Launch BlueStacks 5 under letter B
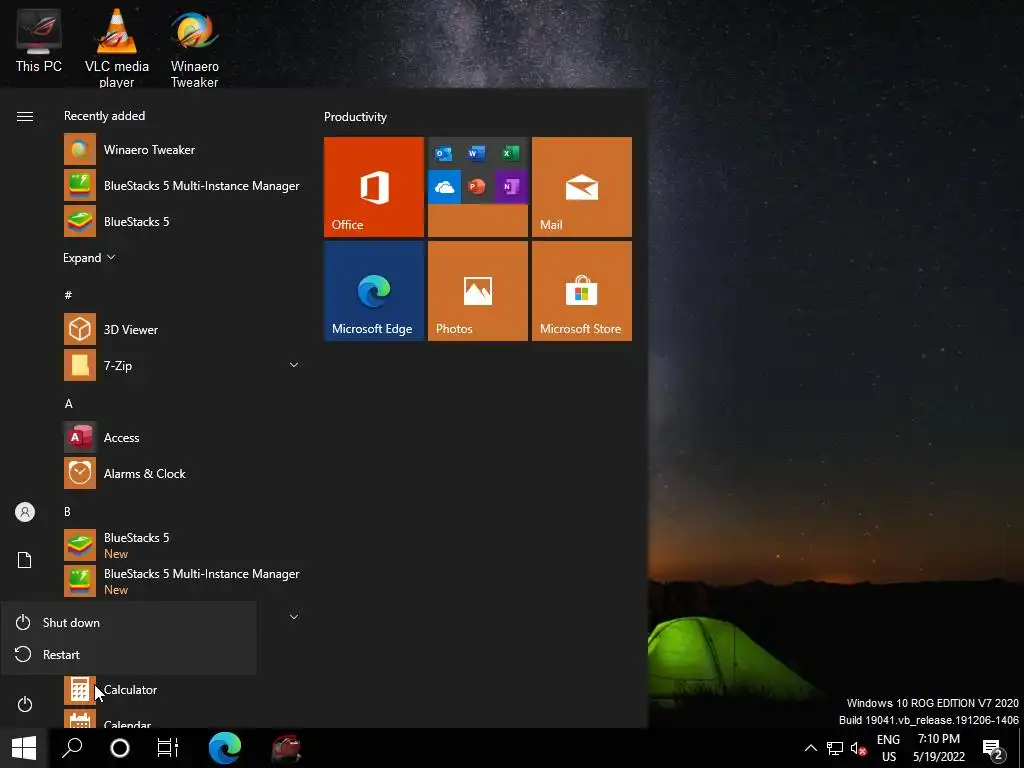Screen dimensions: 1024x768 (183, 545)
